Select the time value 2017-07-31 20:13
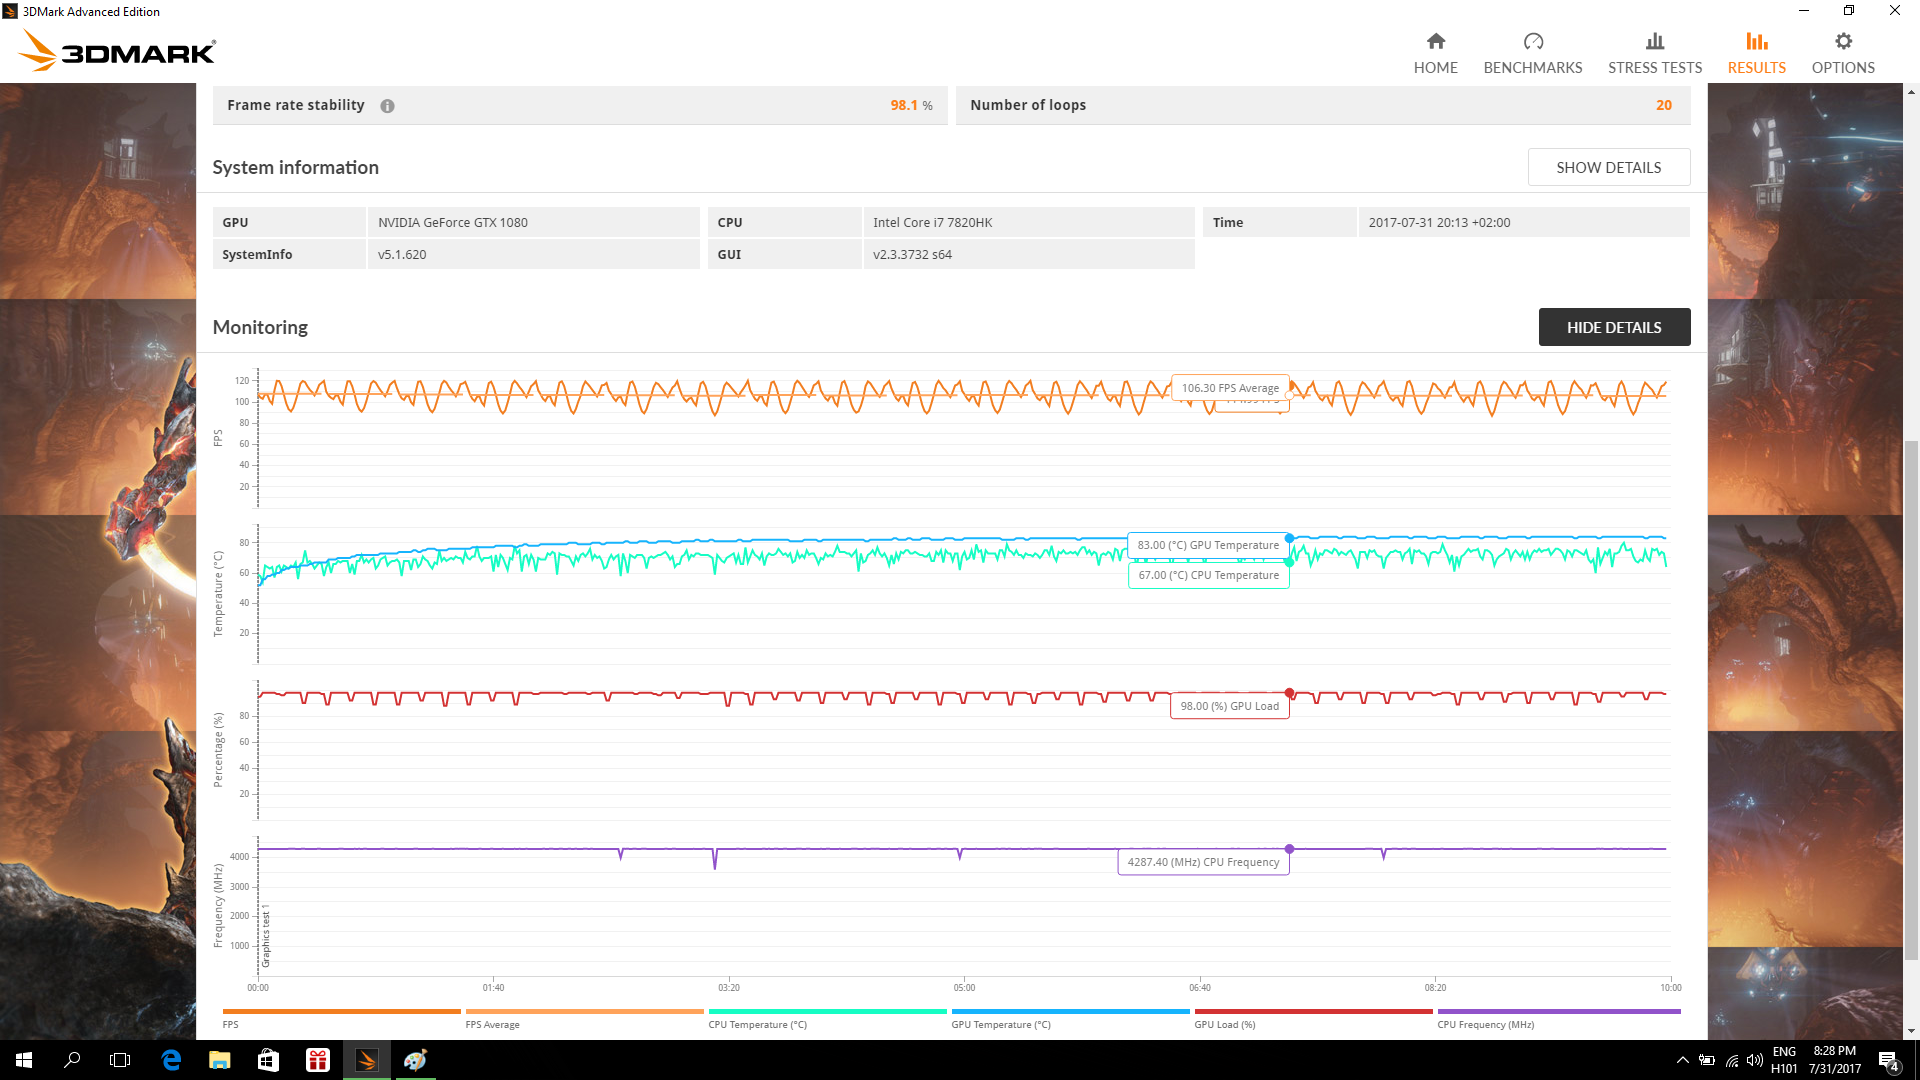This screenshot has height=1080, width=1920. tap(1439, 222)
